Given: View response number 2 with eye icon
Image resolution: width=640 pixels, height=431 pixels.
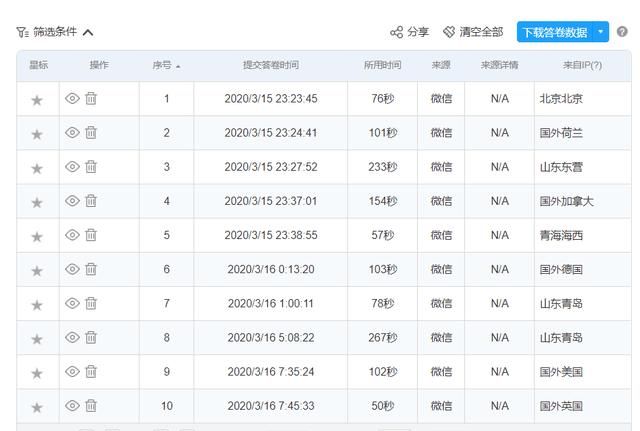Looking at the screenshot, I should (x=72, y=133).
